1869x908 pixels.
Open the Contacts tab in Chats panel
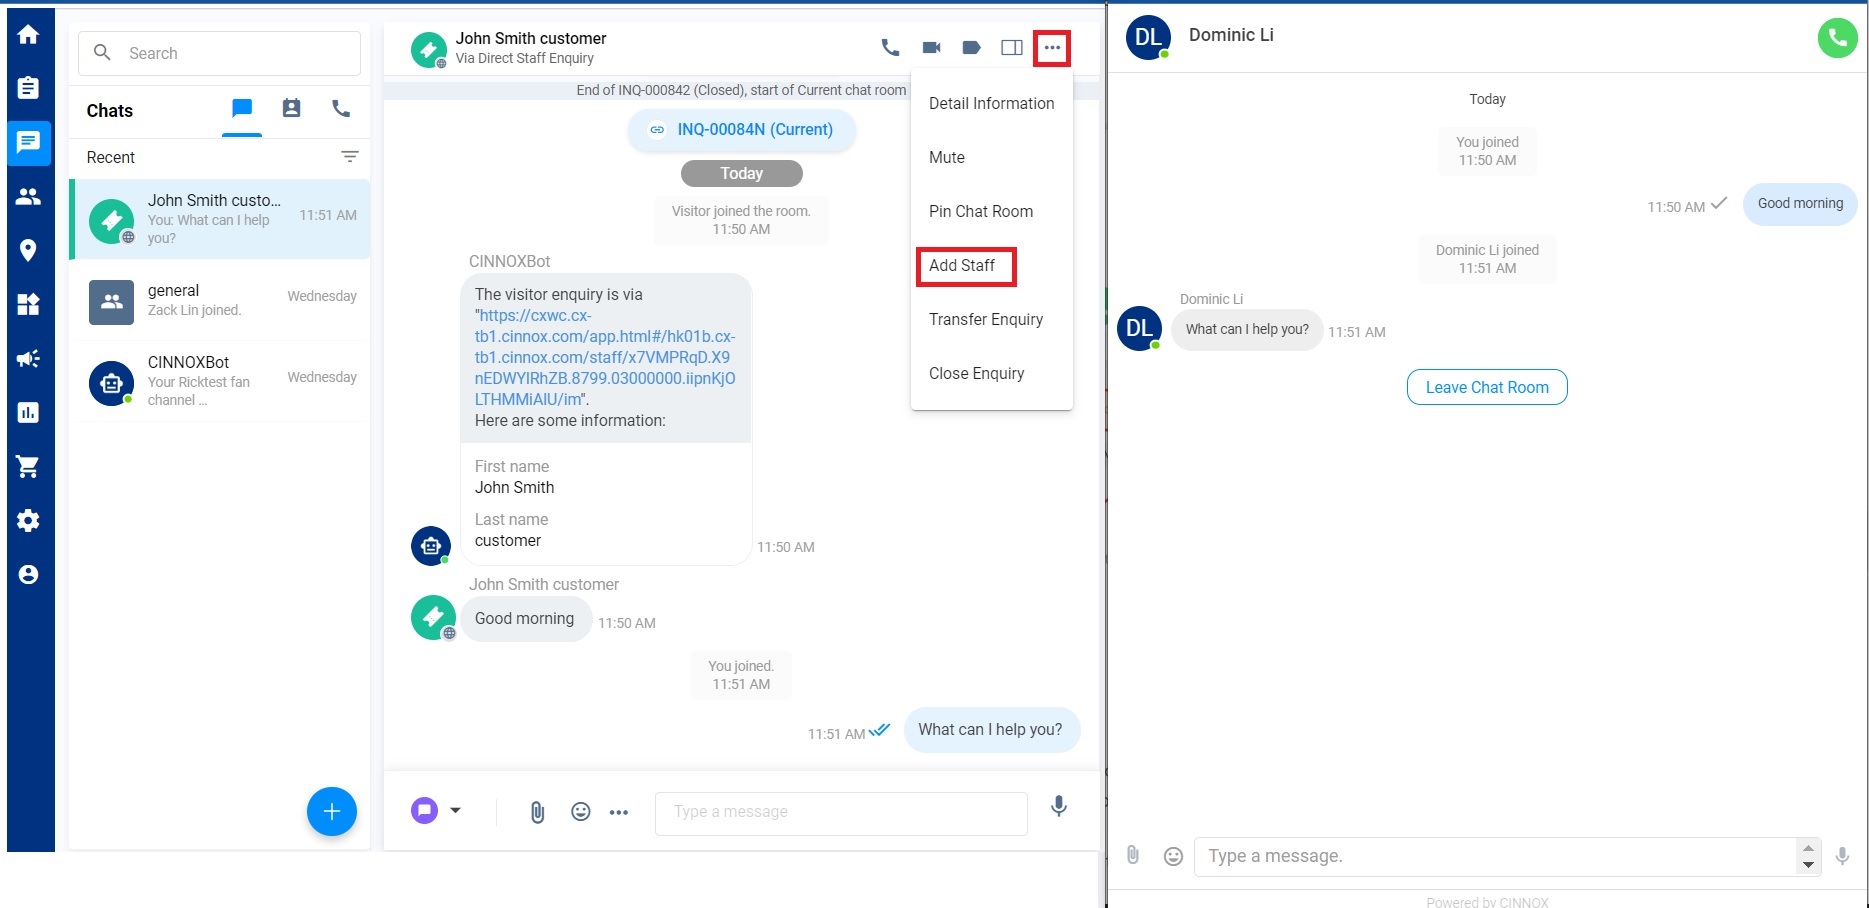click(291, 108)
